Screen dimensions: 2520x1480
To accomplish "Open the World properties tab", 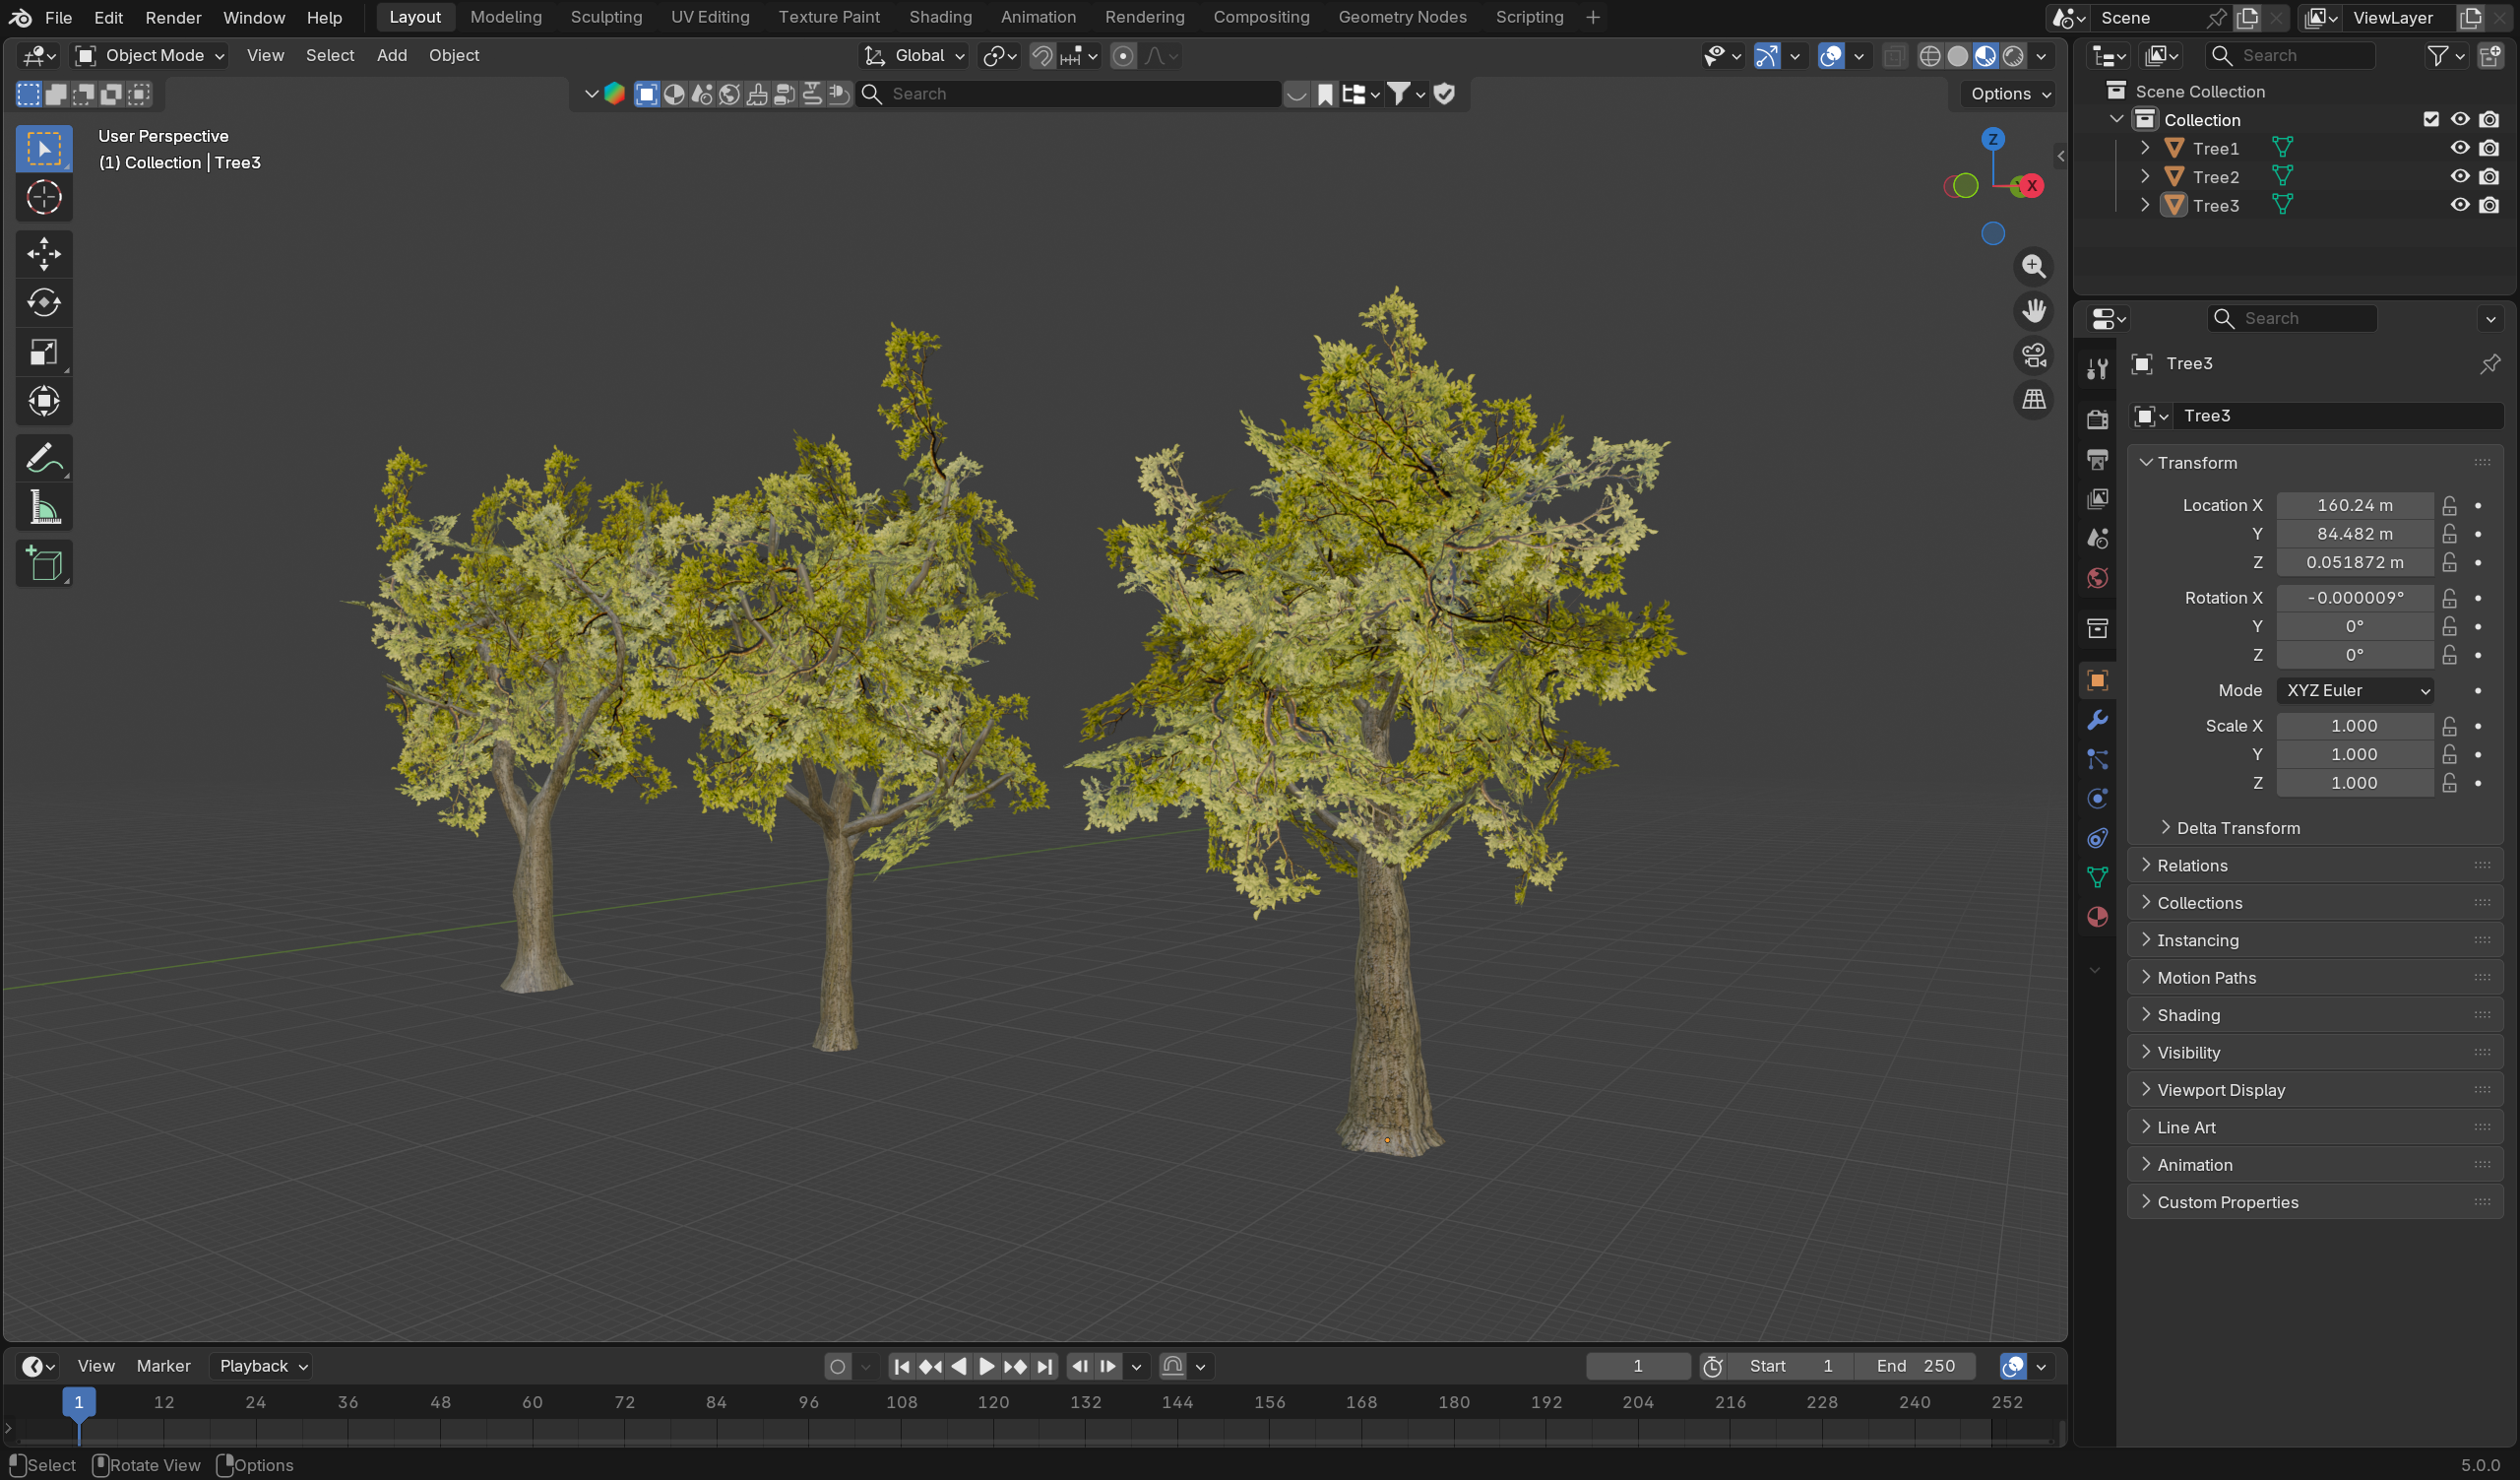I will pos(2097,578).
